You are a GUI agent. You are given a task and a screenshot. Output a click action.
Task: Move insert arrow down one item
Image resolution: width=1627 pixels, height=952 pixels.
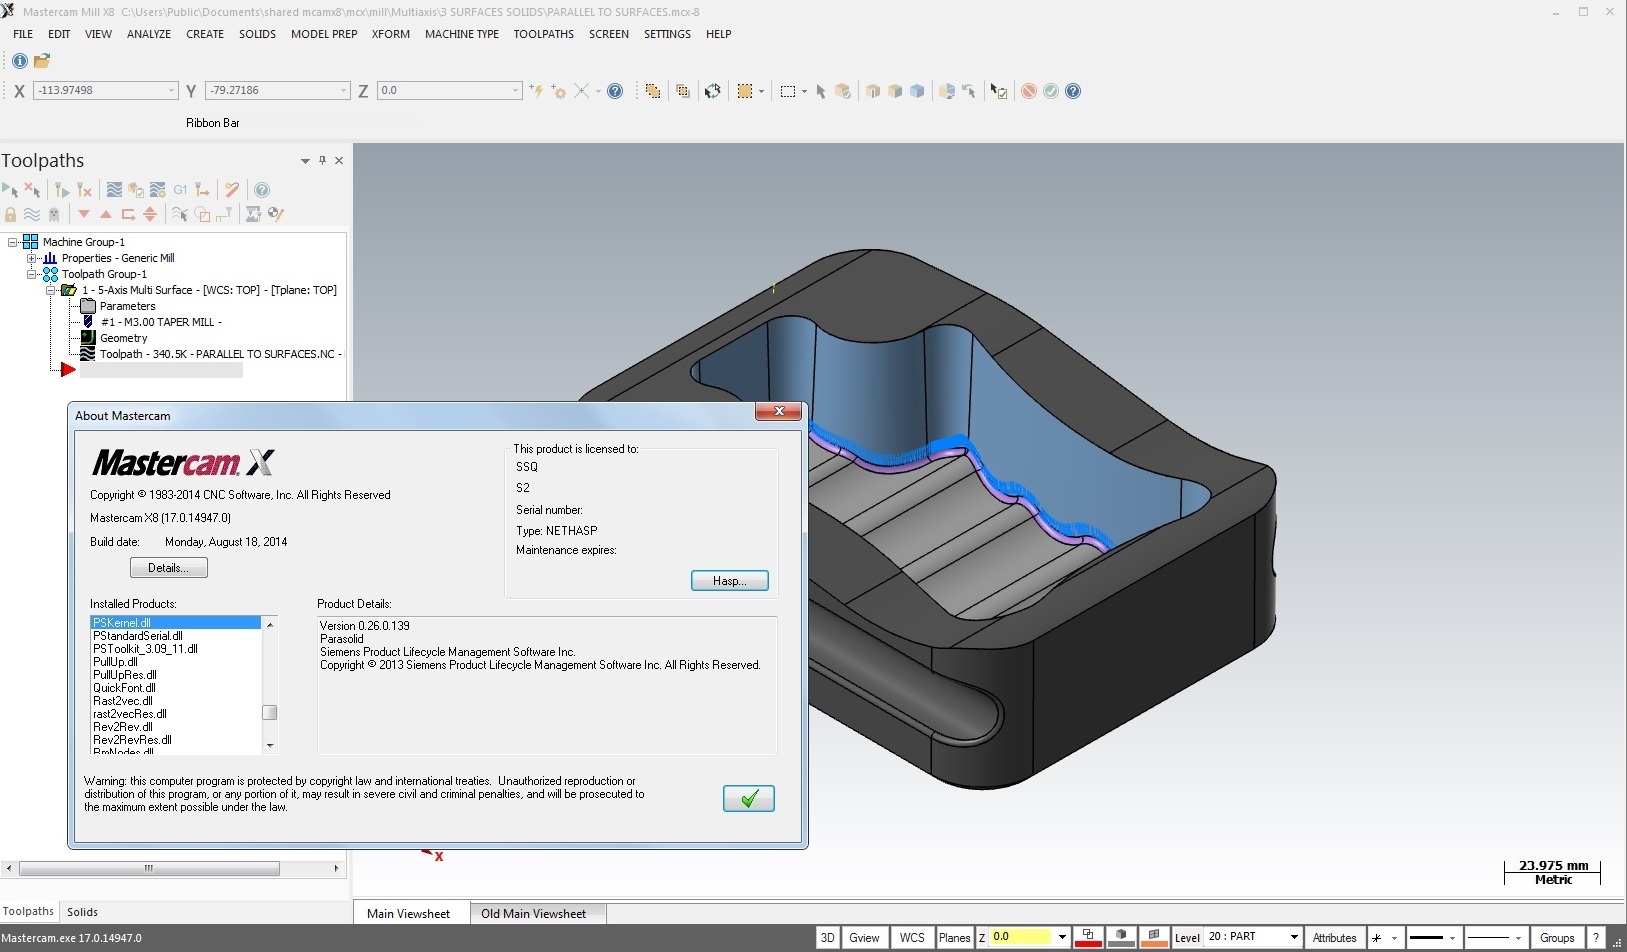click(x=84, y=213)
